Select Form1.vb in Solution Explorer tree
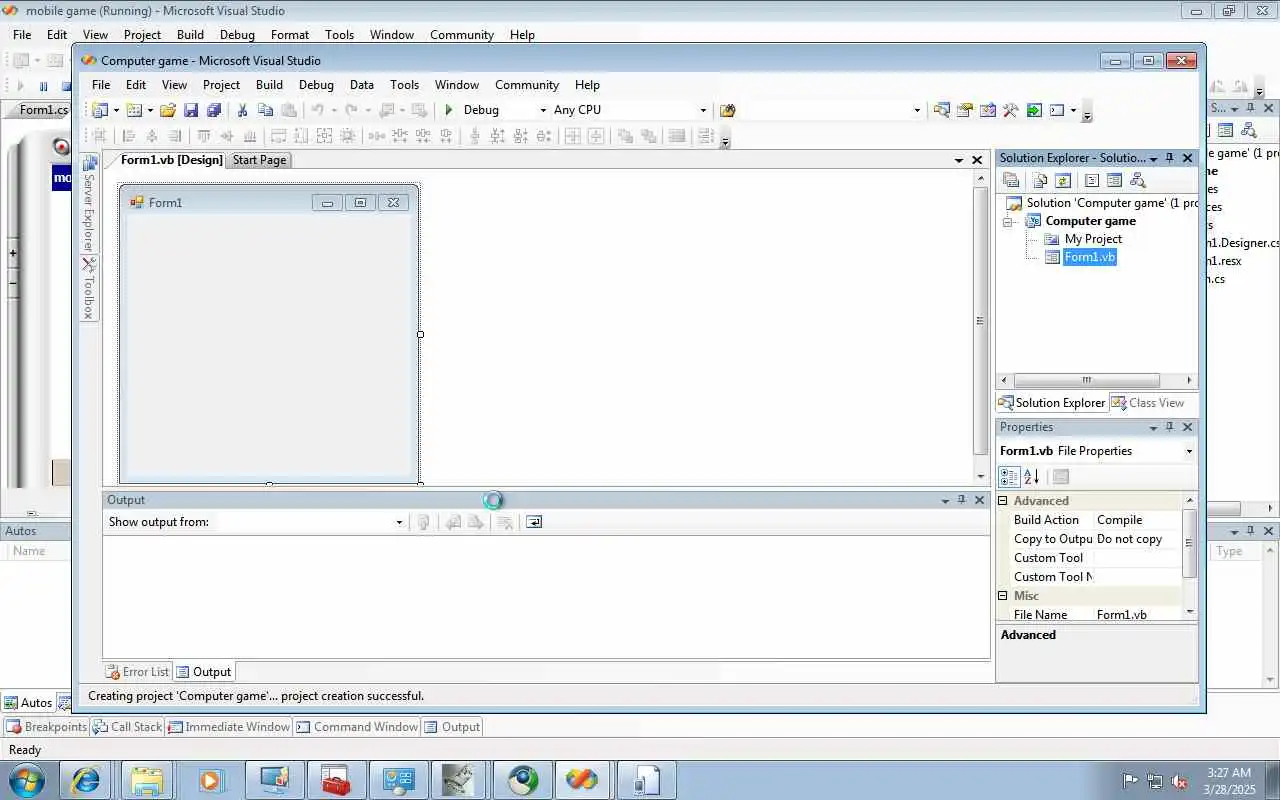This screenshot has height=800, width=1280. coord(1089,257)
